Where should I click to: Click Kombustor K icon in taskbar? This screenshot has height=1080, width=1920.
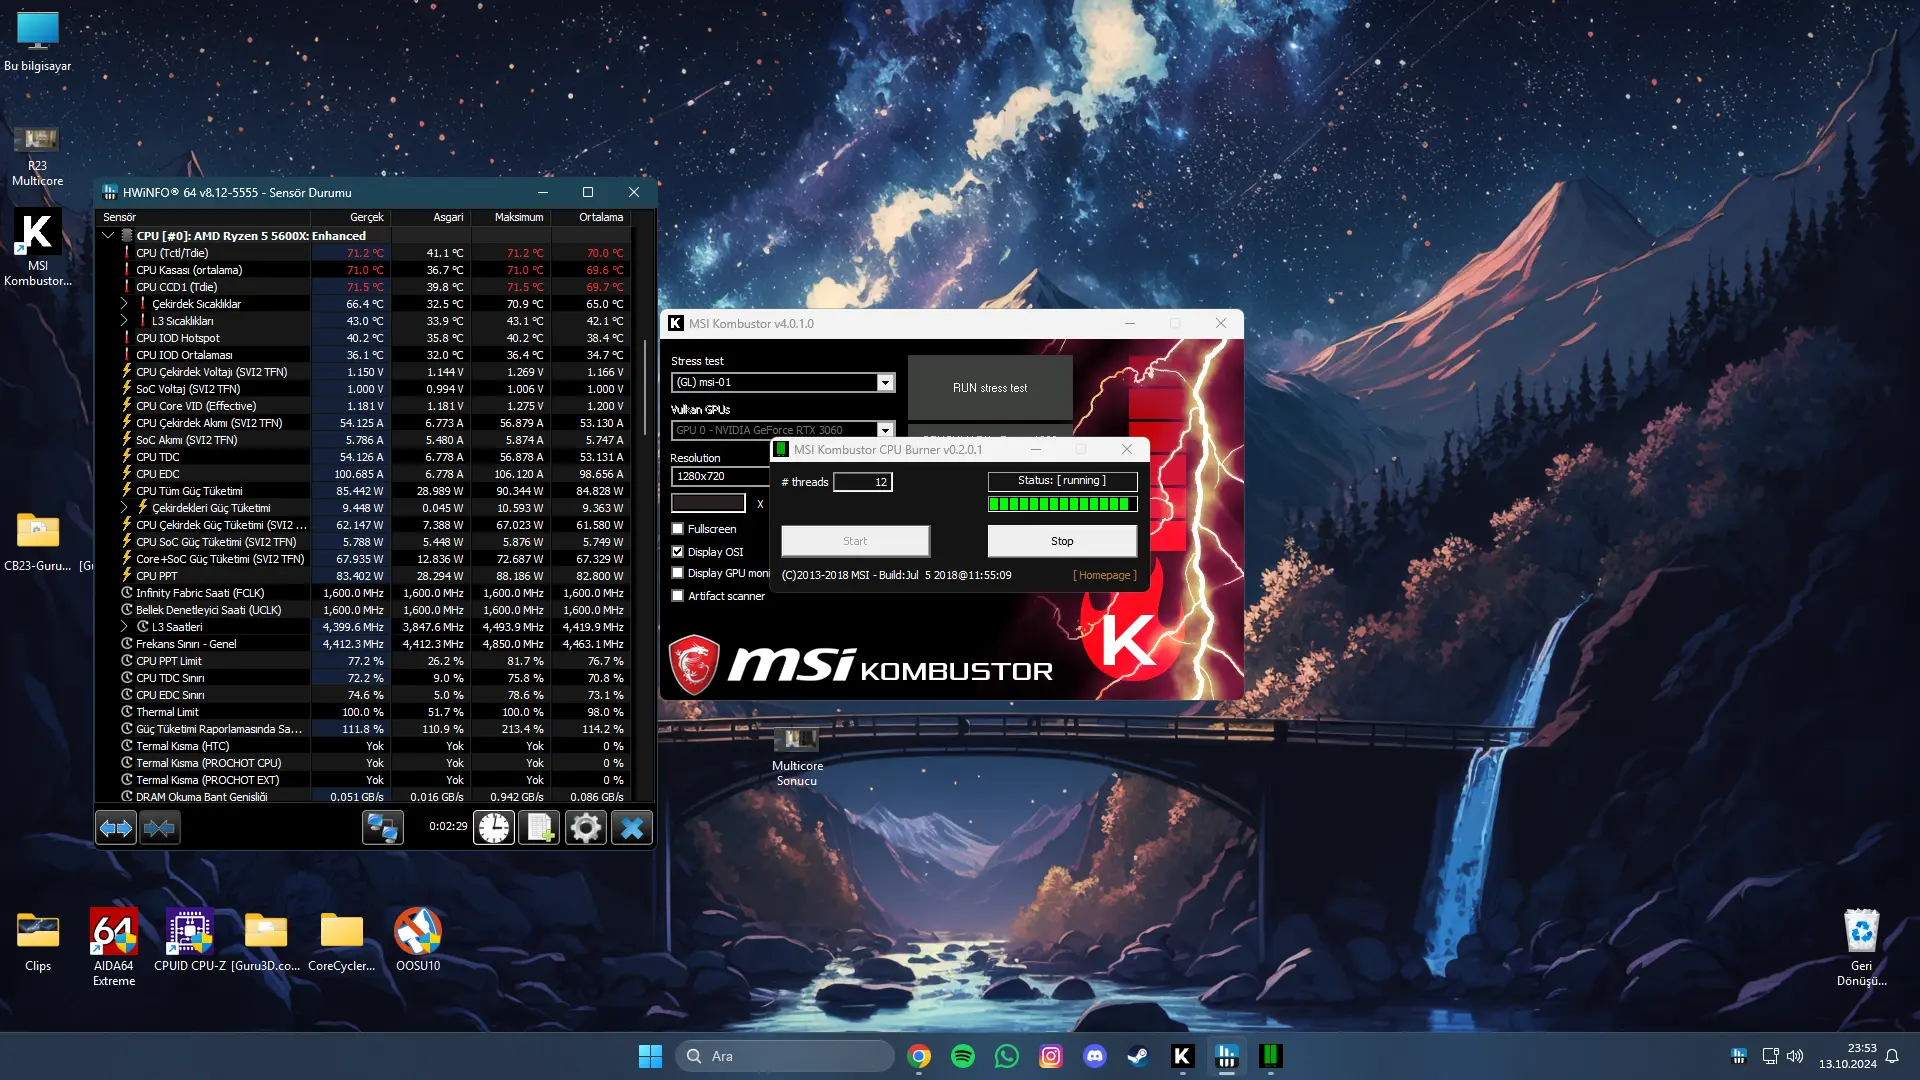tap(1183, 1056)
